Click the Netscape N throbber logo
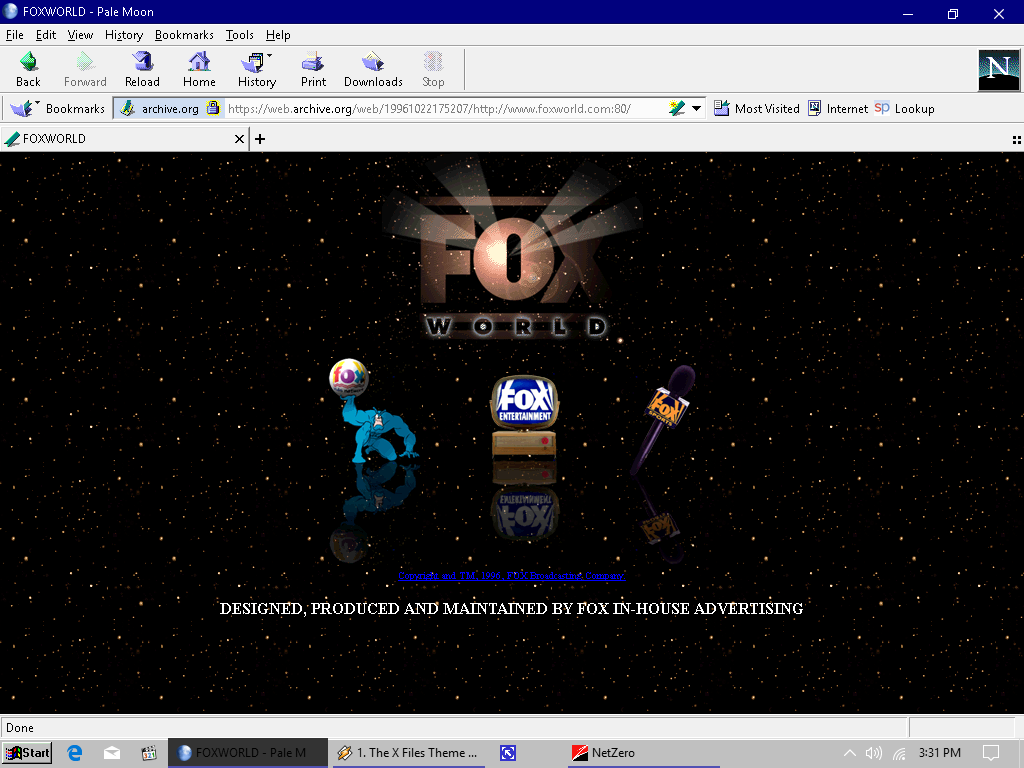 tap(999, 70)
